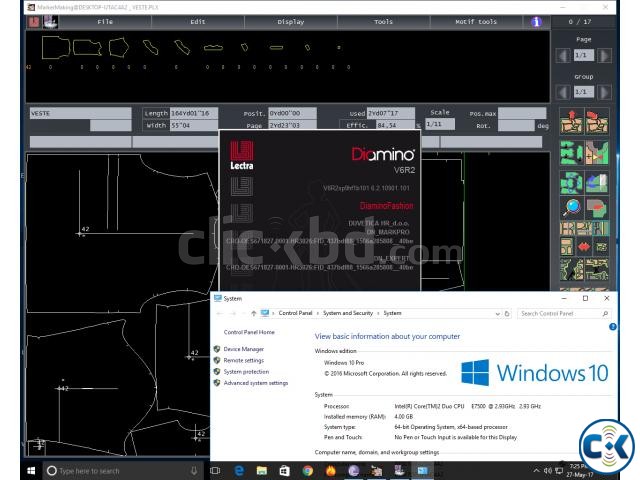Image resolution: width=640 pixels, height=480 pixels.
Task: Select the gray piece with red arrow tool
Action: [597, 207]
